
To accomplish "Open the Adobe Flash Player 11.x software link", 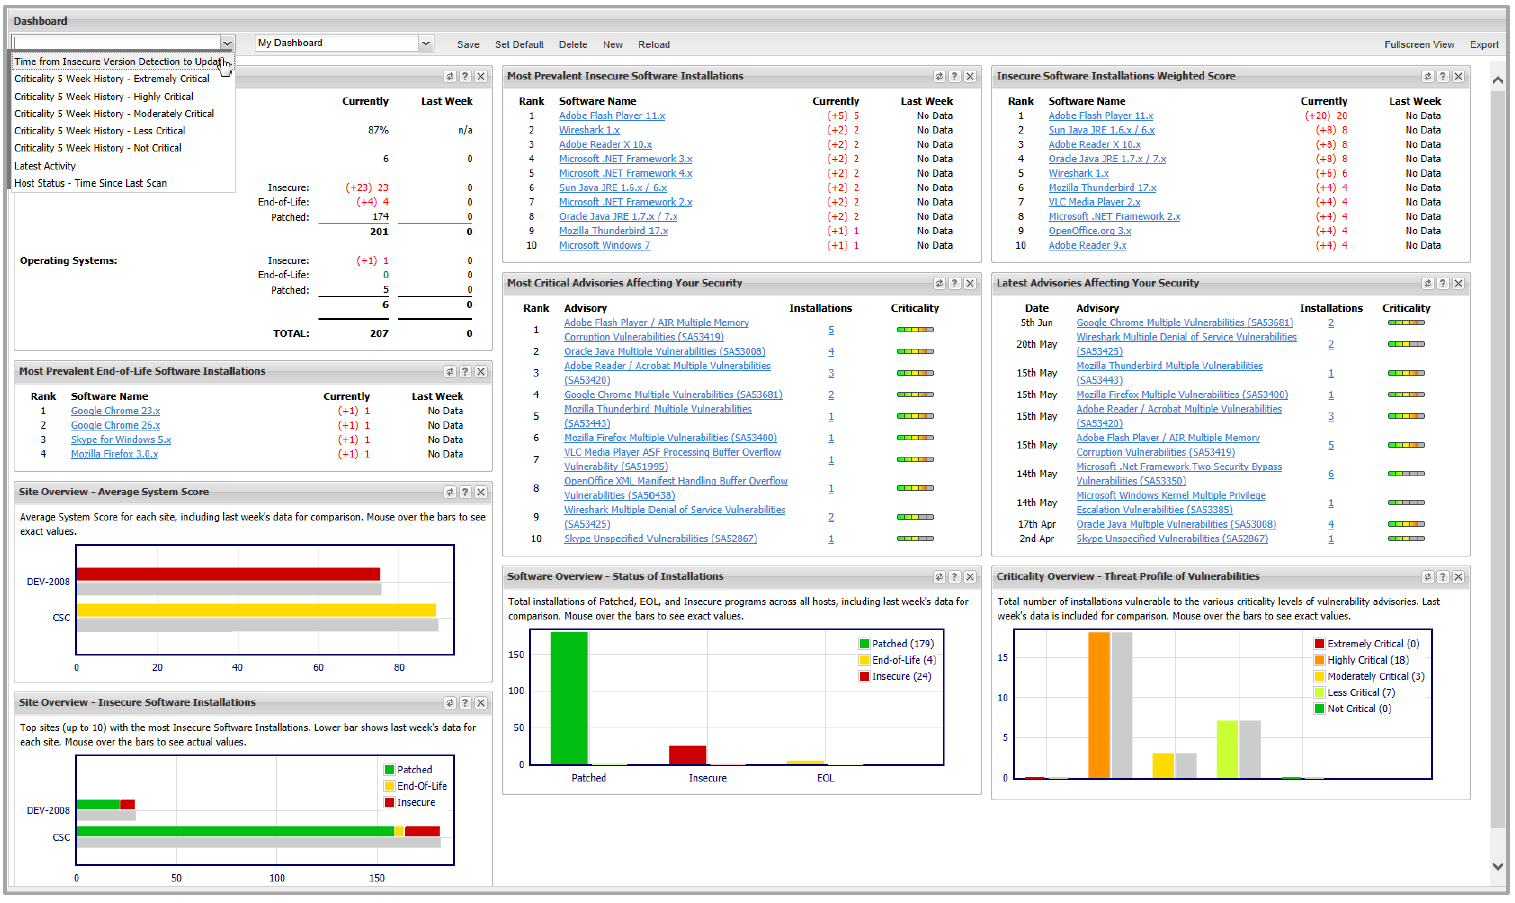I will coord(611,115).
